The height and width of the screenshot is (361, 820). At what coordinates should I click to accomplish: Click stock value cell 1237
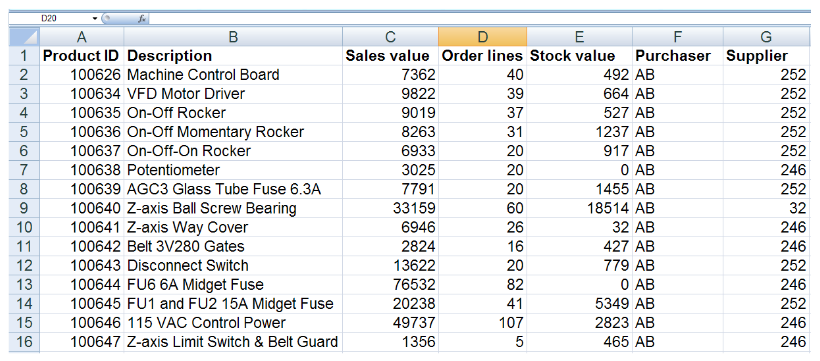pyautogui.click(x=579, y=132)
